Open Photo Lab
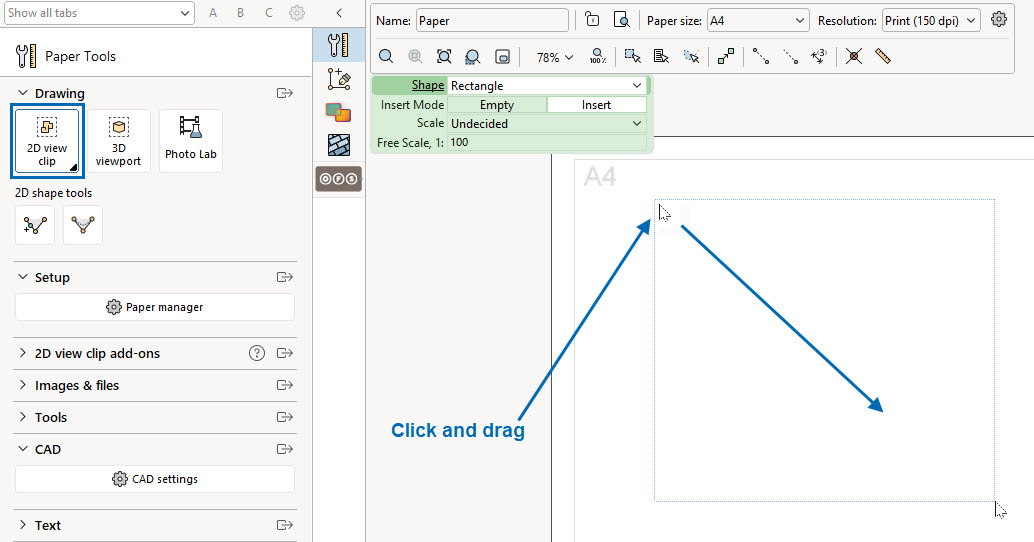Image resolution: width=1034 pixels, height=542 pixels. tap(191, 141)
